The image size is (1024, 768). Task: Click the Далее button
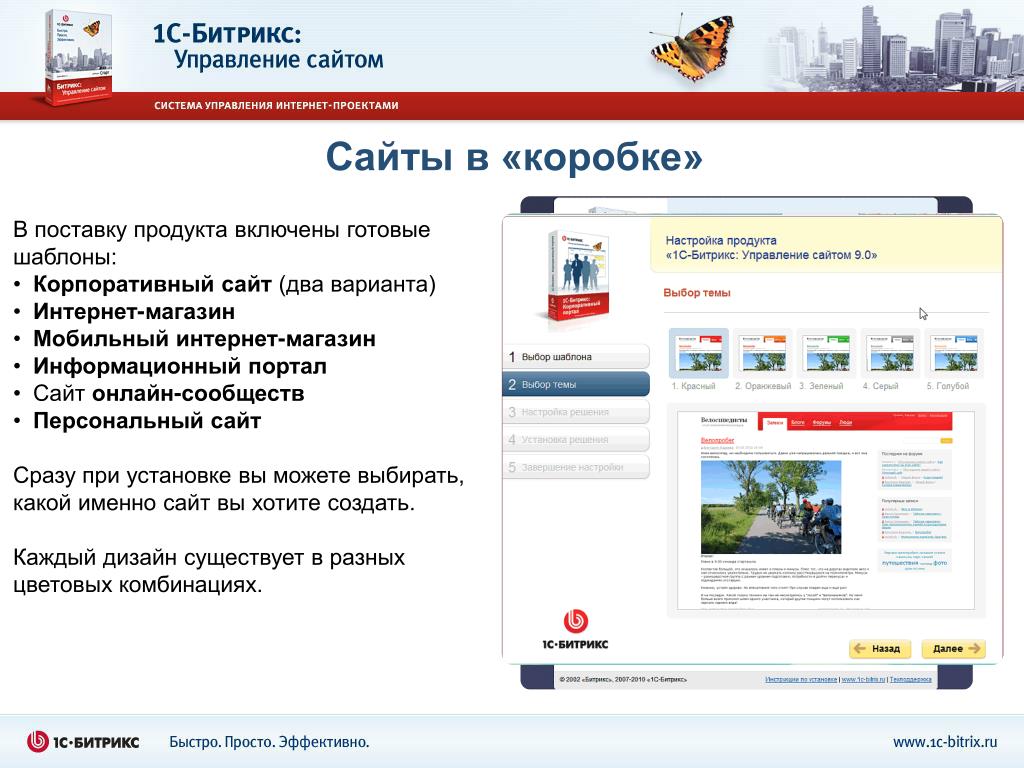[x=953, y=648]
